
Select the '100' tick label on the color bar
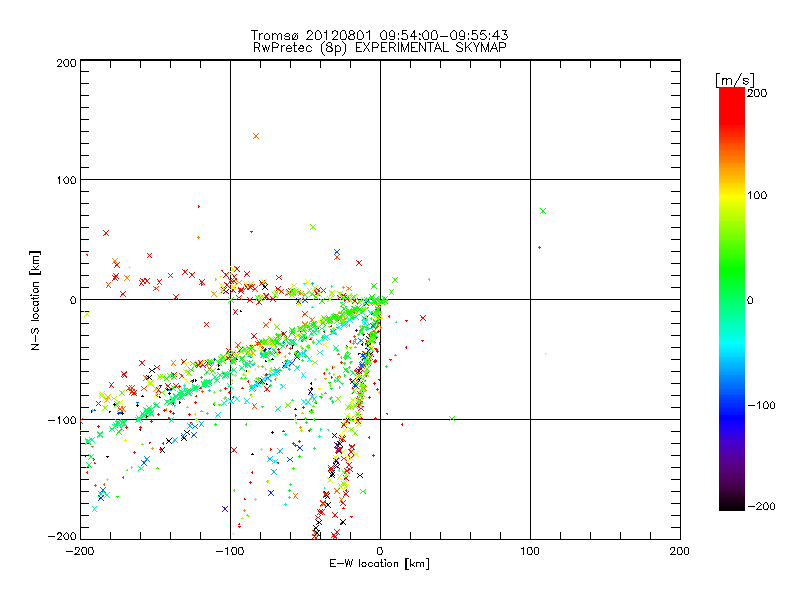click(x=757, y=195)
